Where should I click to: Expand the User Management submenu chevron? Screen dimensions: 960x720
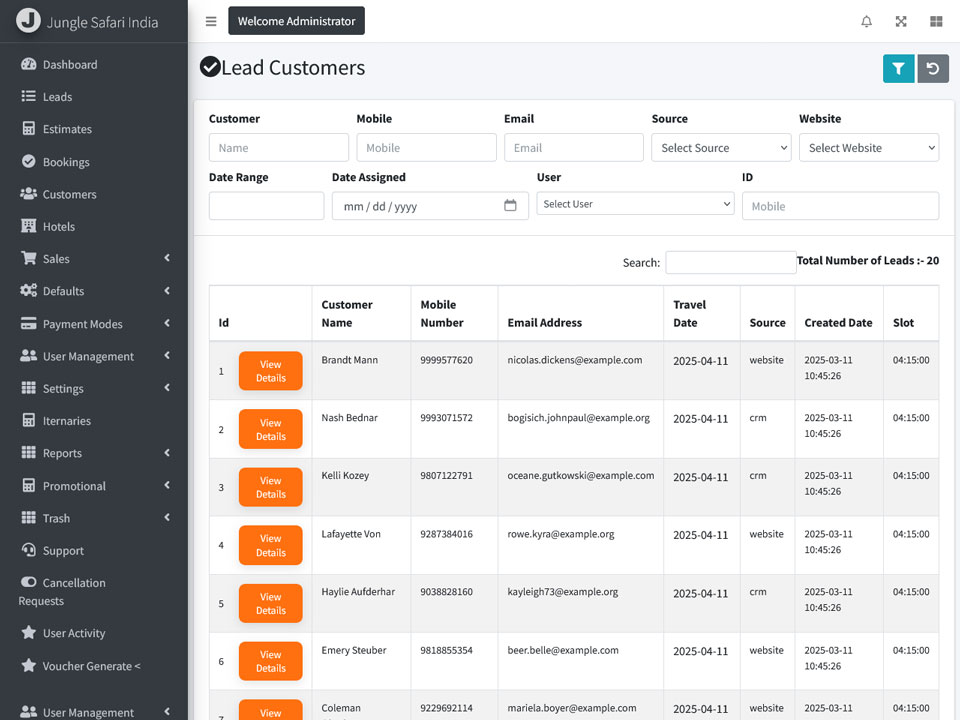click(167, 356)
